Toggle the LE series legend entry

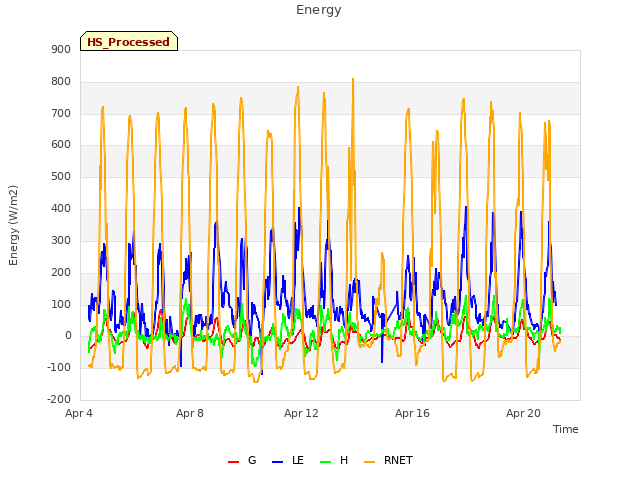point(288,460)
